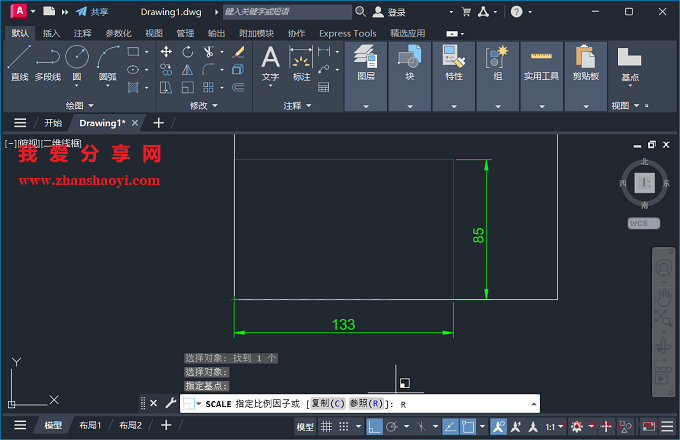Open the Utilities (实用工具) panel
Screen dimensions: 680x440
pos(541,76)
